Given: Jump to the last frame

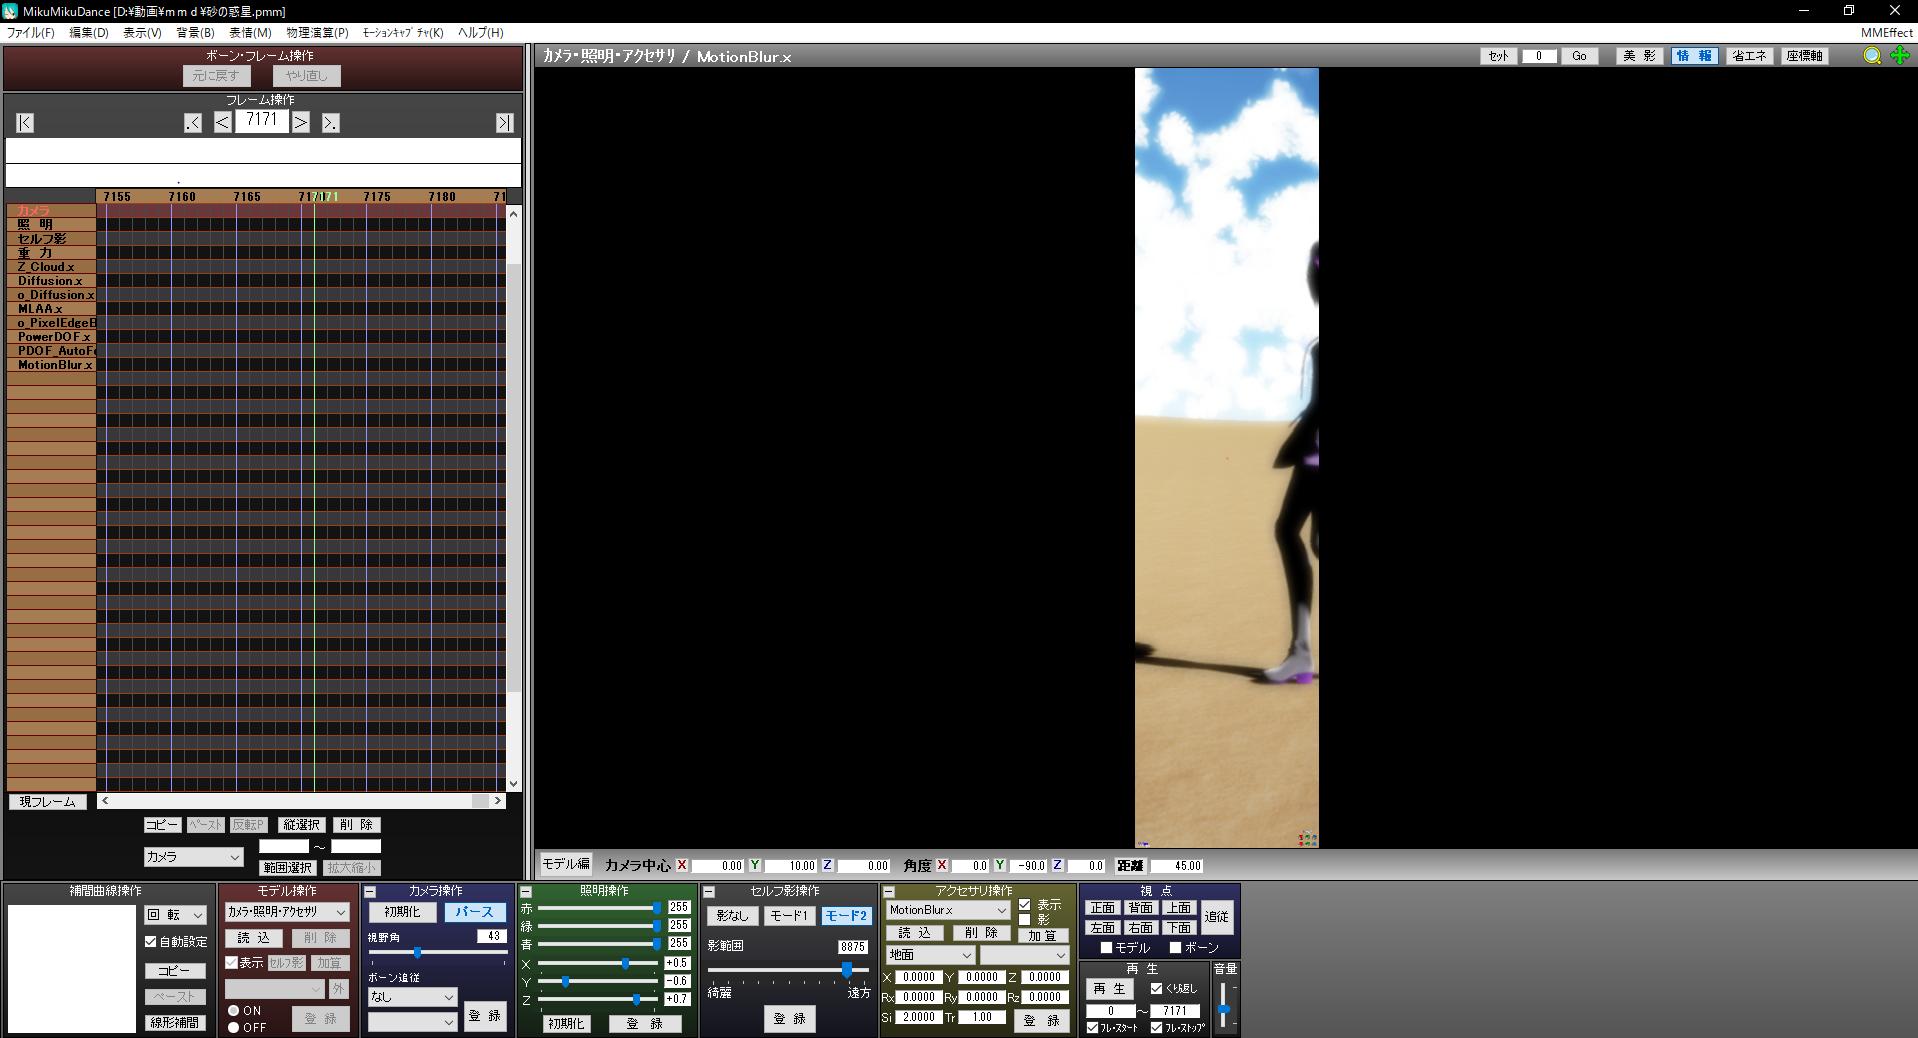Looking at the screenshot, I should click(505, 123).
